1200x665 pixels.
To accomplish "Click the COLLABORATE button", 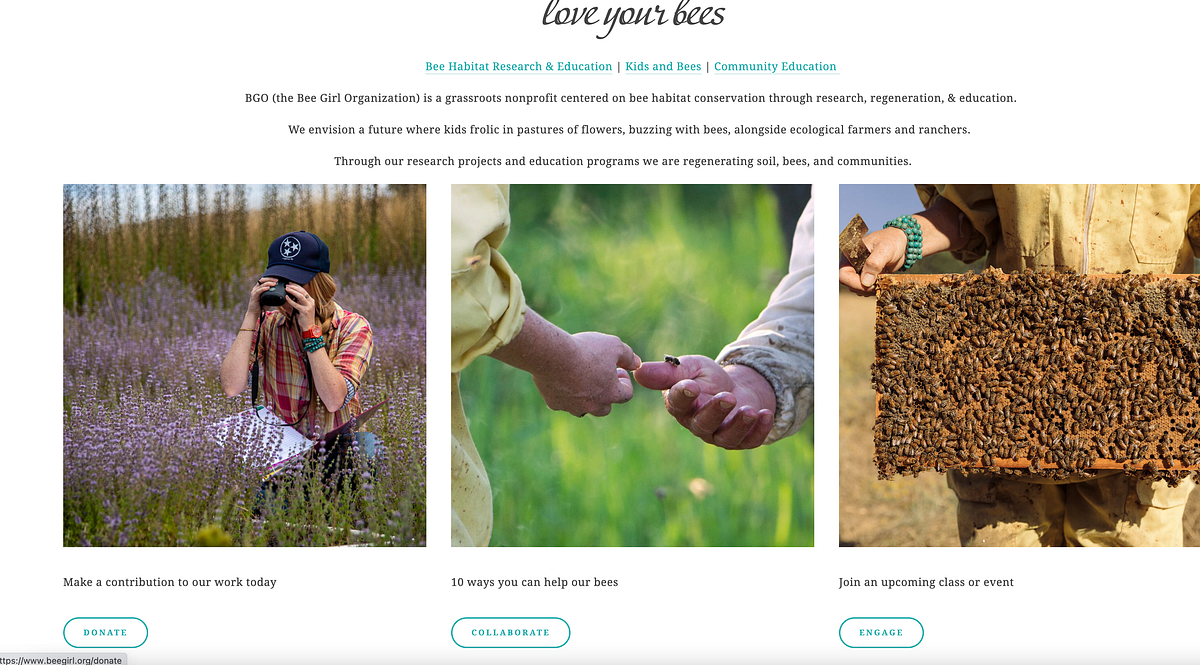I will (510, 632).
